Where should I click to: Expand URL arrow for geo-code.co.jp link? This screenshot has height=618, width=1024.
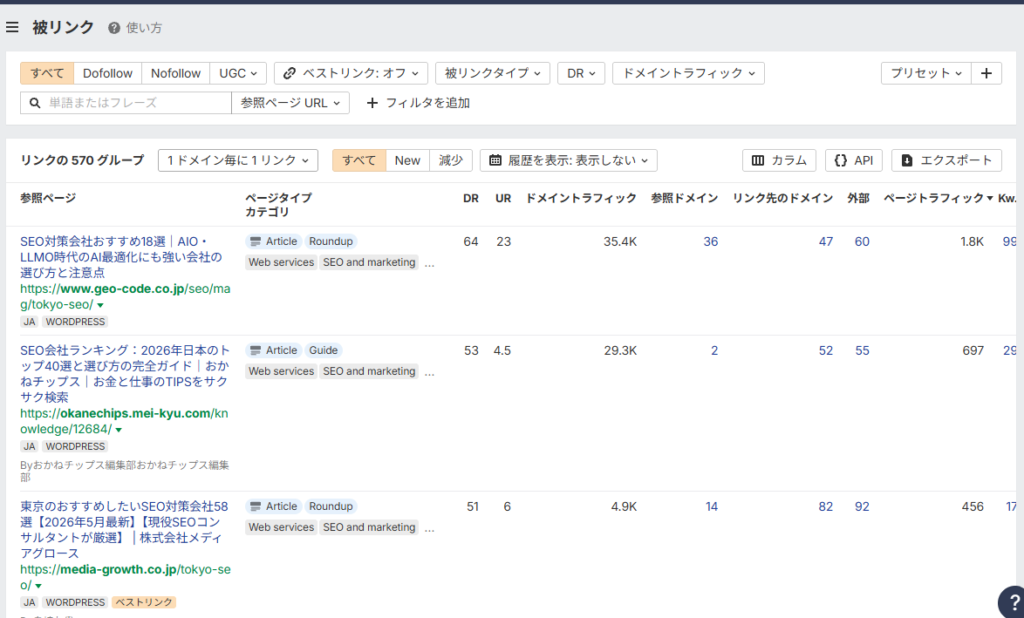click(101, 305)
